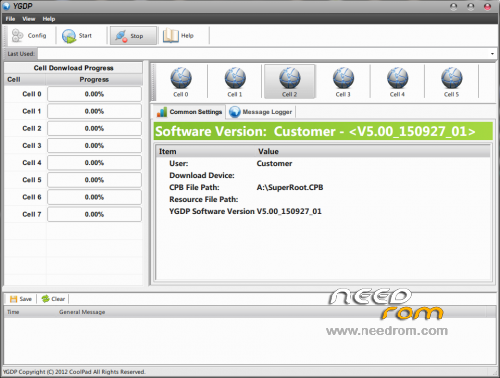The image size is (500, 378).
Task: Click the Cell 2 progress bar
Action: [x=94, y=128]
